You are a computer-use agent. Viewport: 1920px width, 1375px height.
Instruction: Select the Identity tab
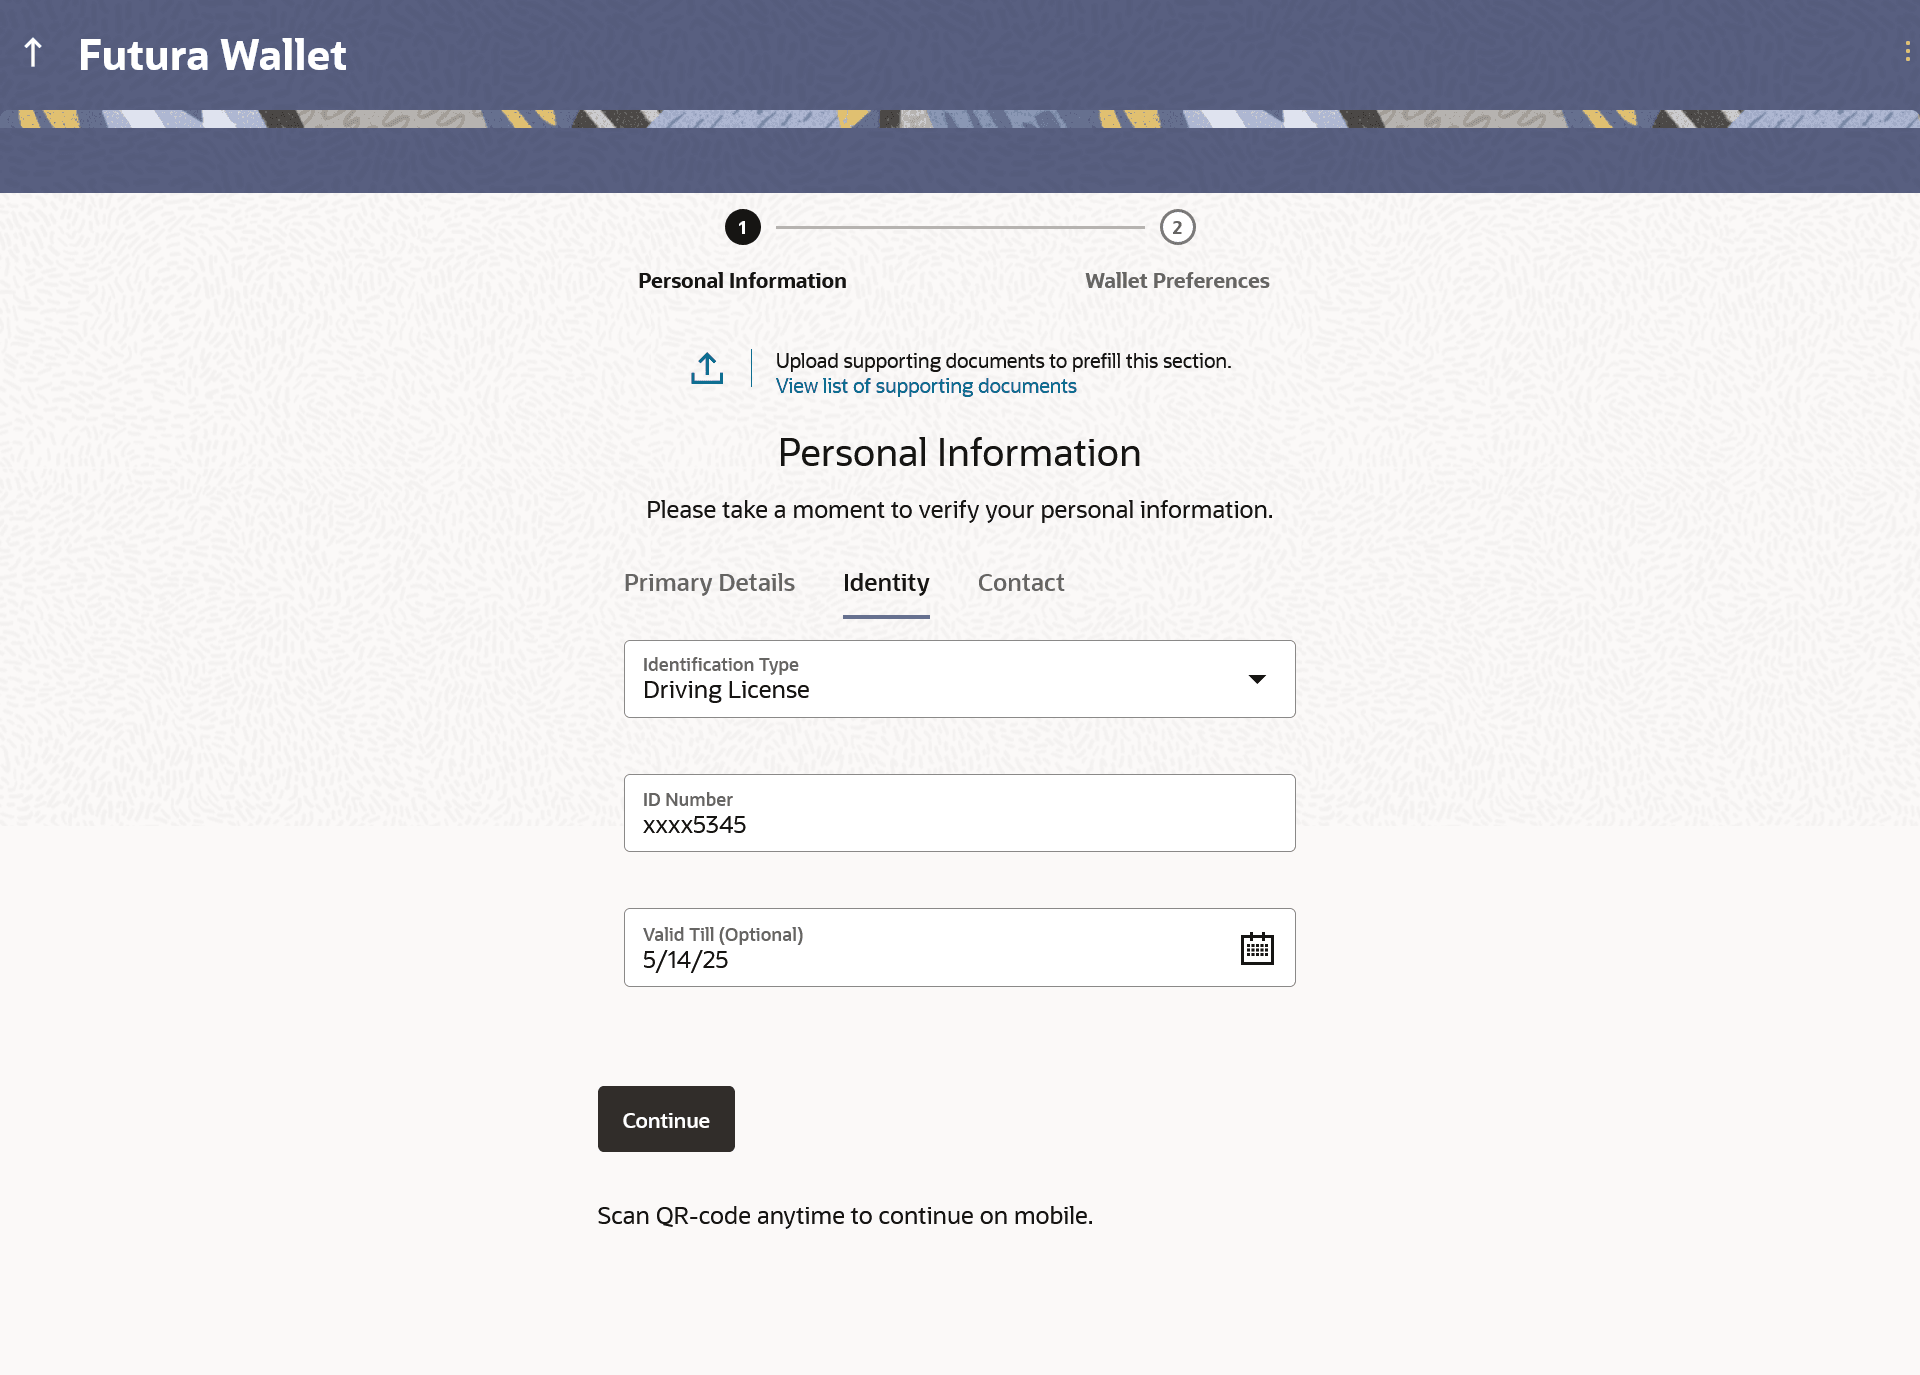click(886, 583)
